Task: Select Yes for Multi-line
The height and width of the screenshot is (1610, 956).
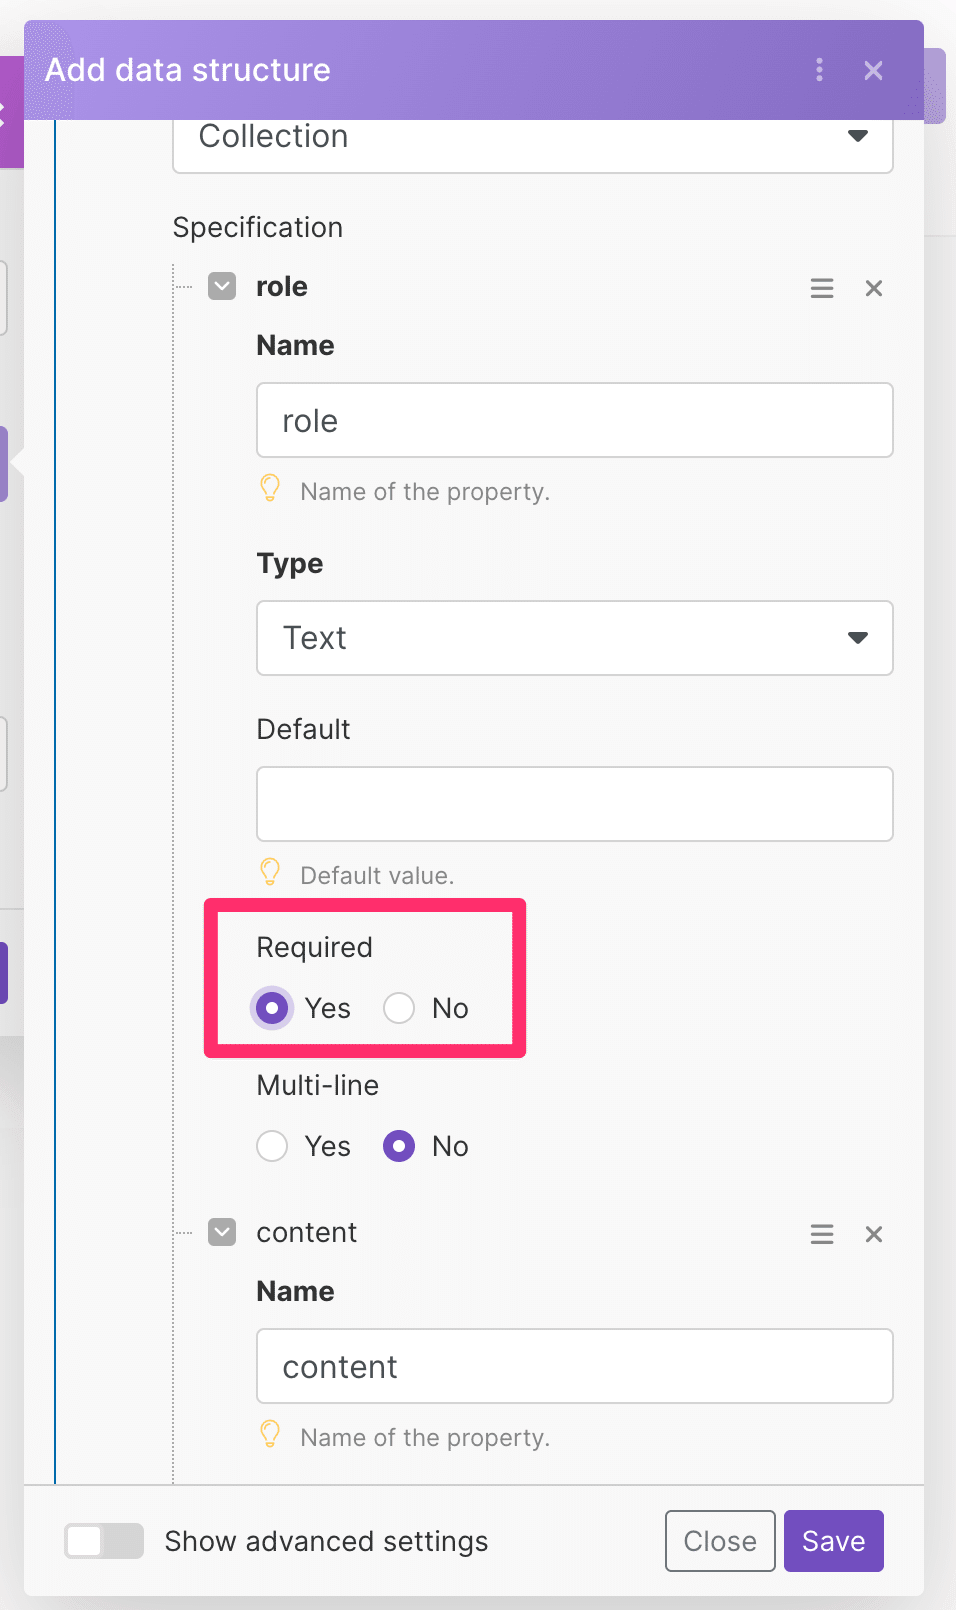Action: [x=272, y=1146]
